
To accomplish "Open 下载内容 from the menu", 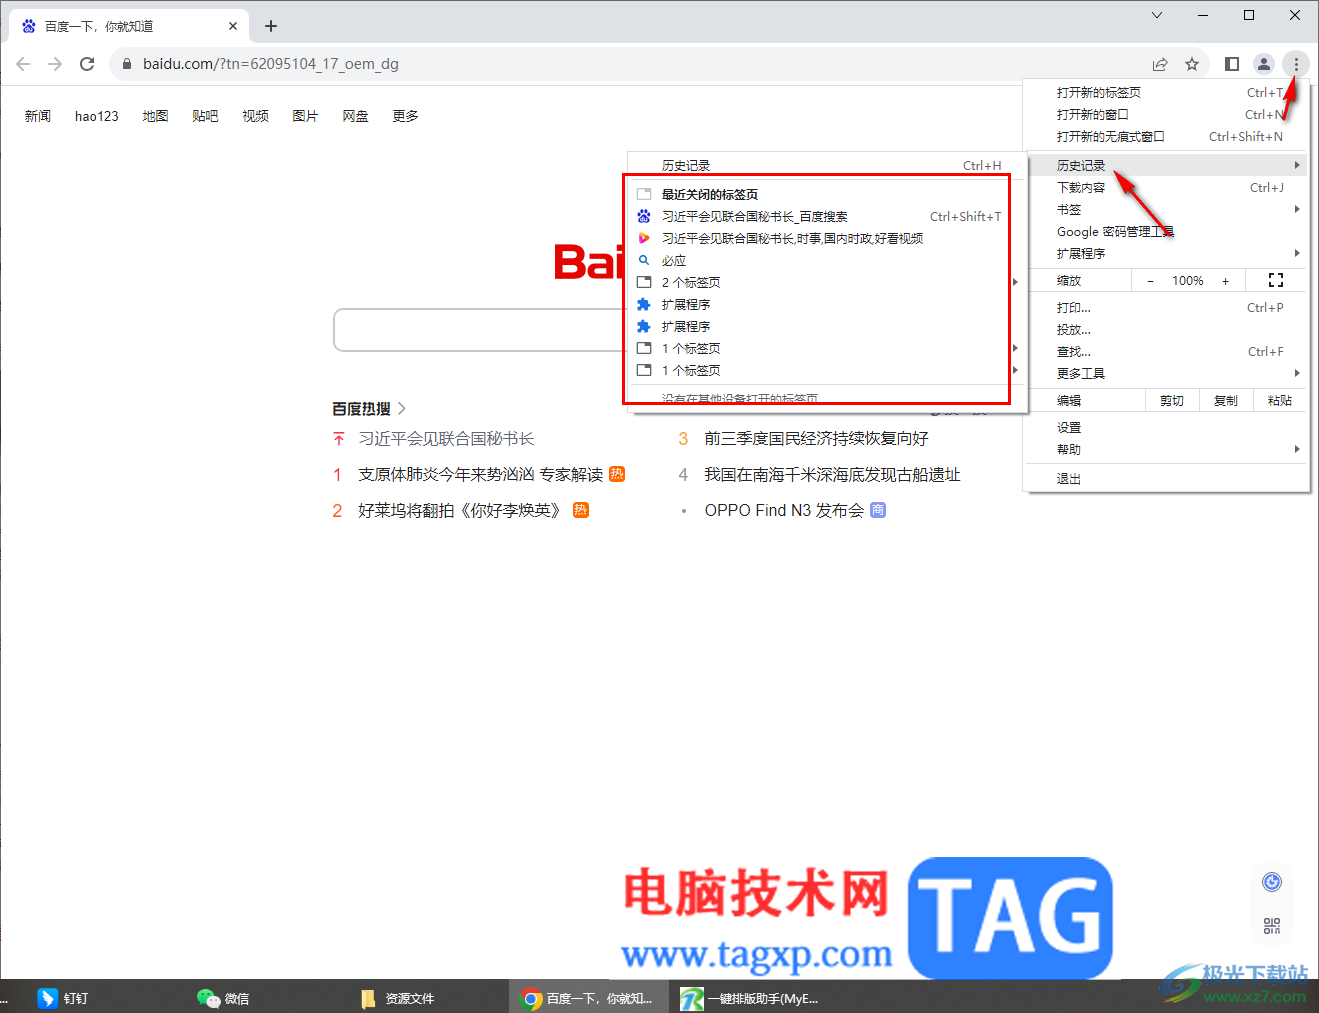I will coord(1082,187).
